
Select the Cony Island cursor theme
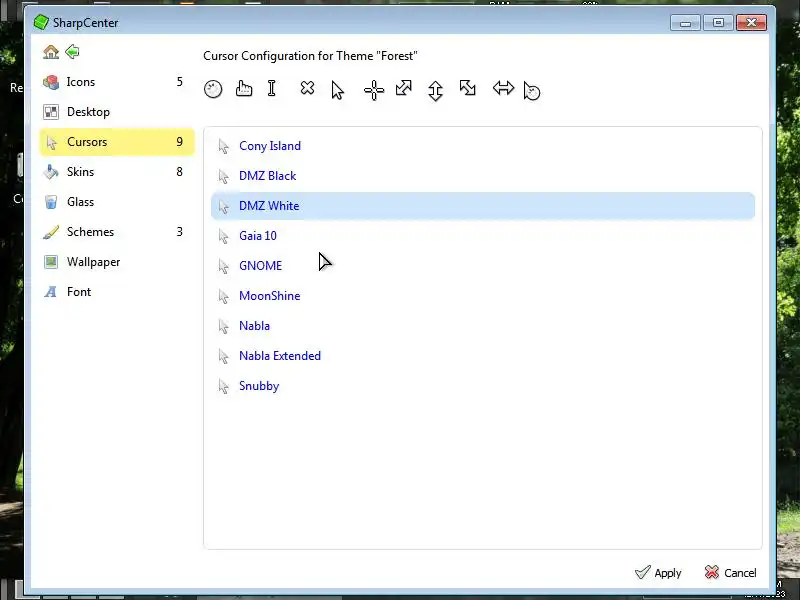(483, 146)
